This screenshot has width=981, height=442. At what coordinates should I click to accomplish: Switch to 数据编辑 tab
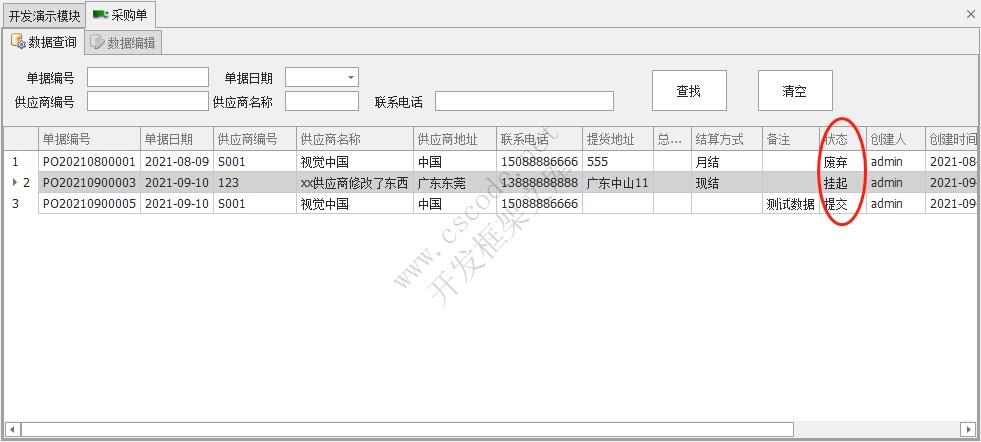click(123, 42)
